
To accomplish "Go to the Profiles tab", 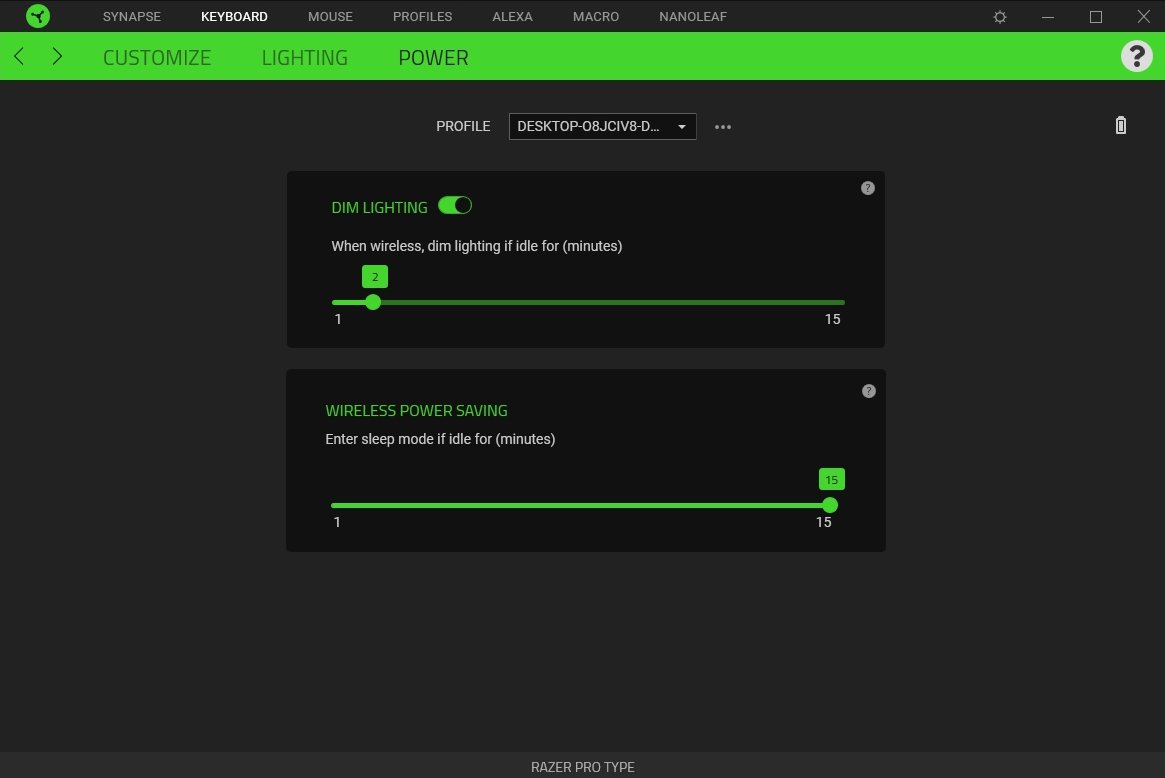I will (x=423, y=16).
